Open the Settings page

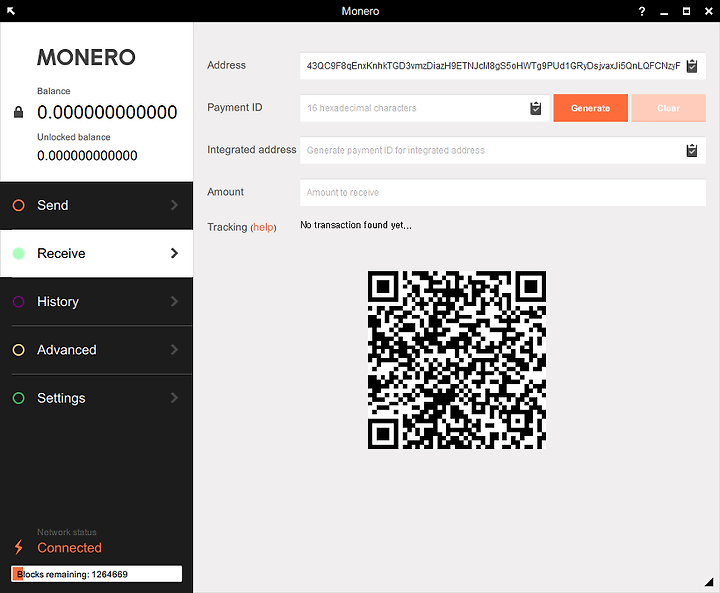pos(96,398)
